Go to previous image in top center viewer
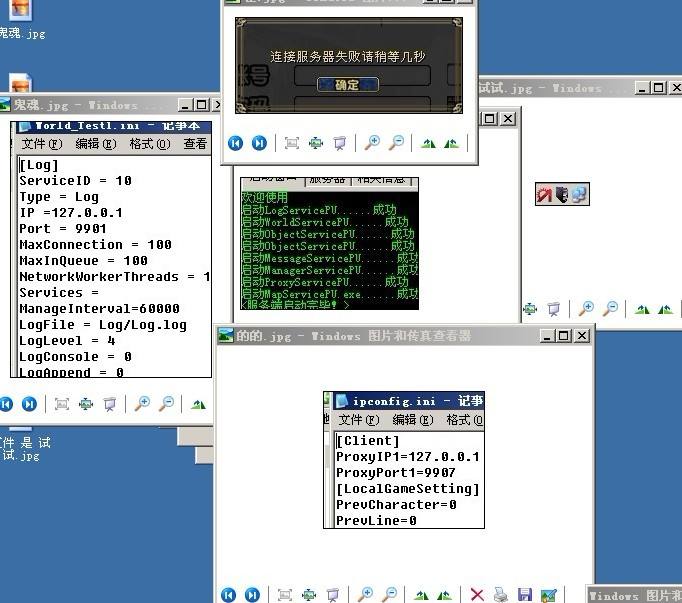 pos(235,143)
